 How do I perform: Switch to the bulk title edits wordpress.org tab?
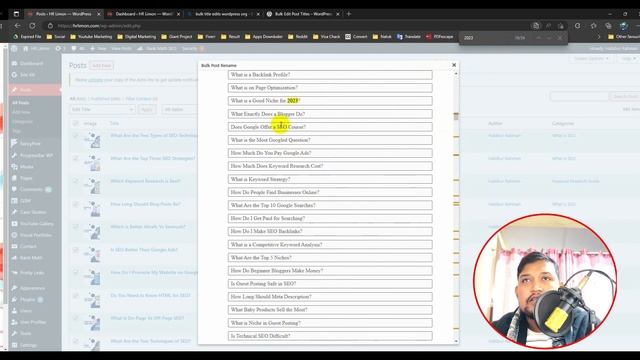224,14
